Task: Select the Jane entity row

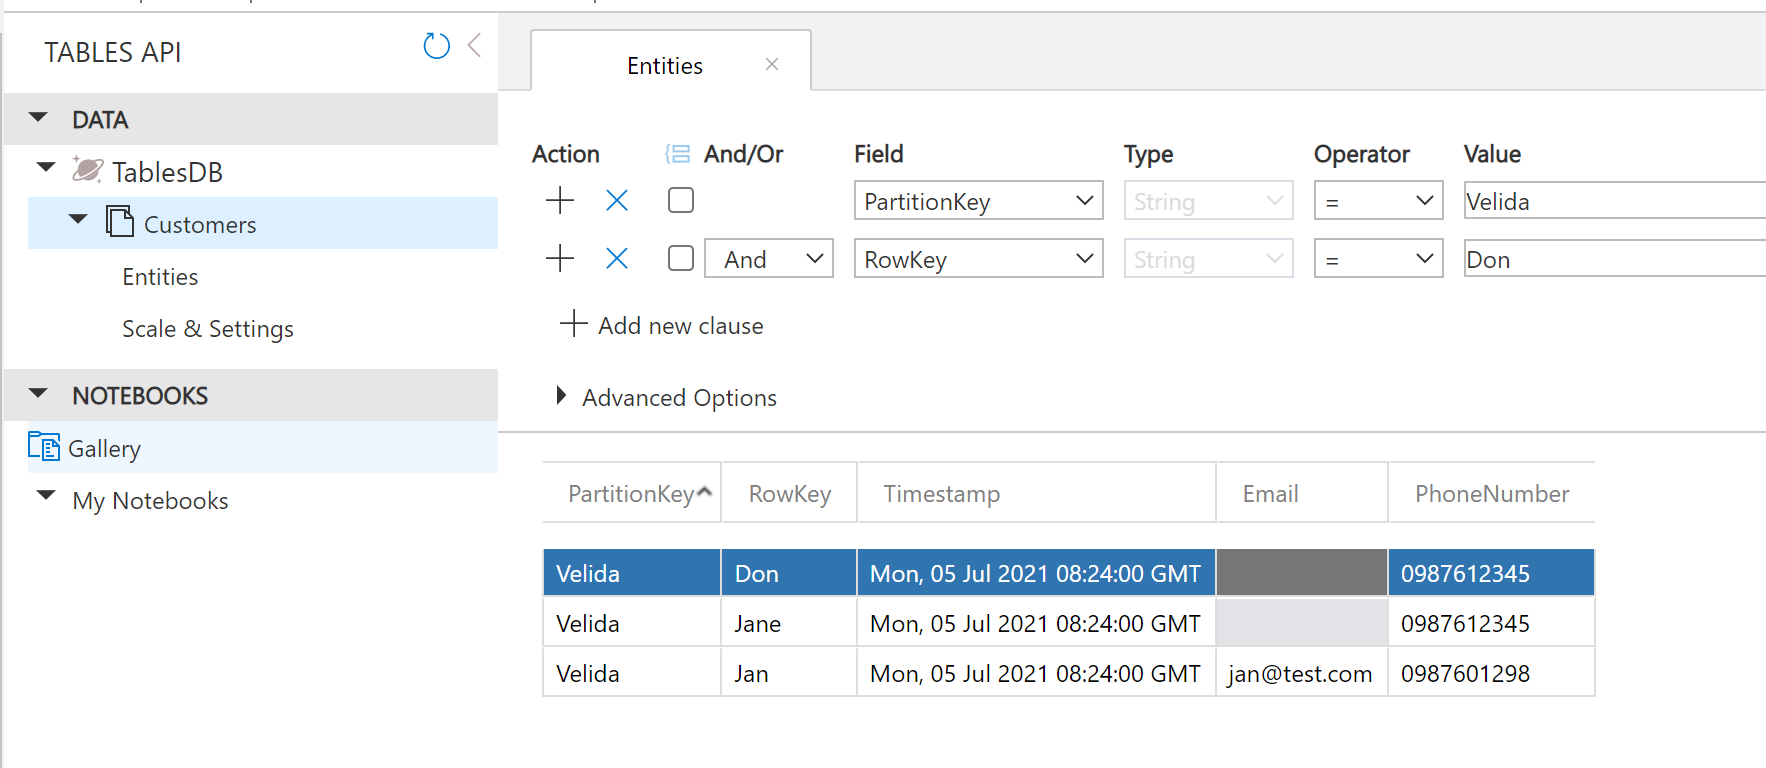Action: (757, 624)
